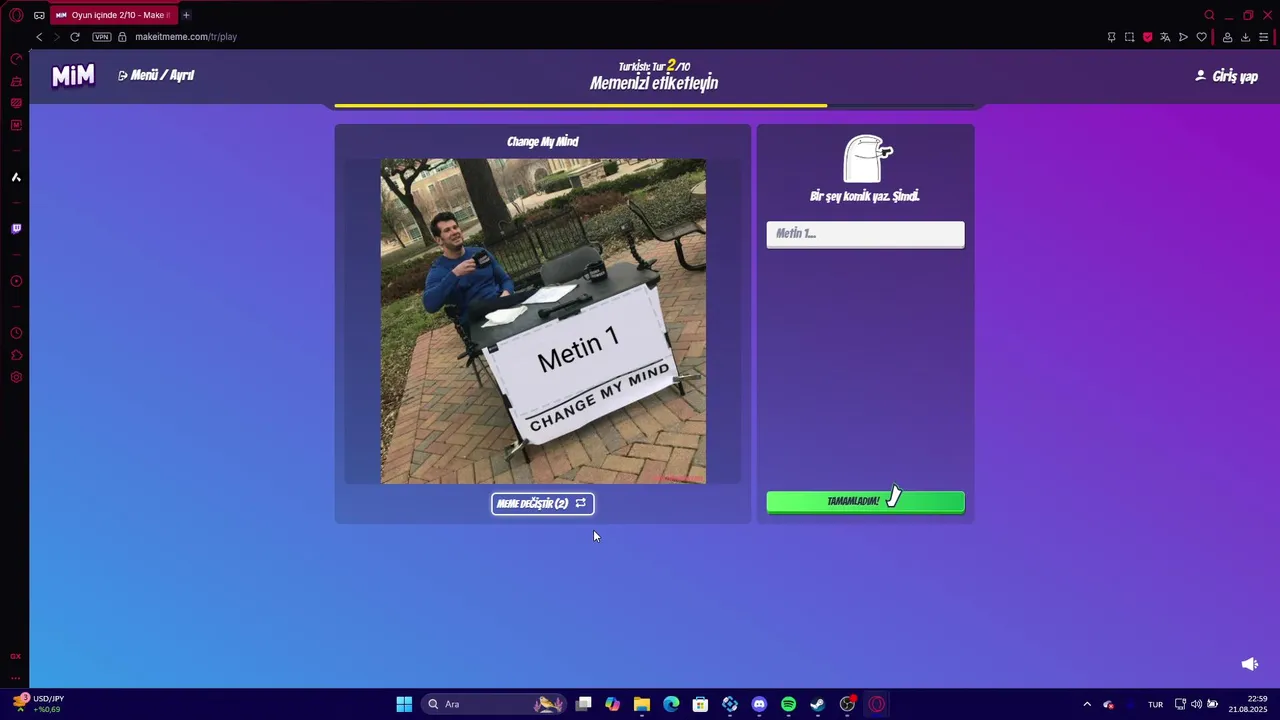Select the Oyun içinde 2/10 tab
This screenshot has height=720, width=1280.
113,15
